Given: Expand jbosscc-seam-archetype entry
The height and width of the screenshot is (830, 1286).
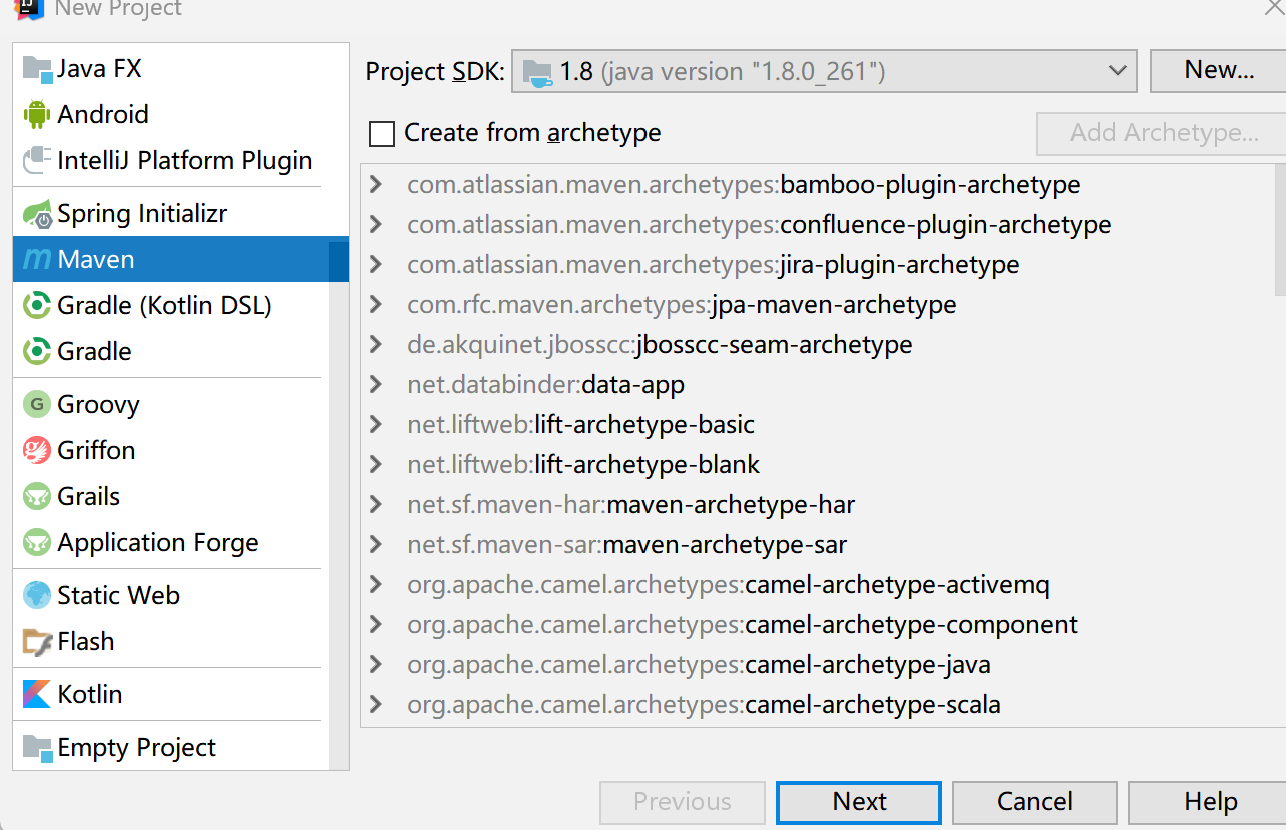Looking at the screenshot, I should [376, 345].
